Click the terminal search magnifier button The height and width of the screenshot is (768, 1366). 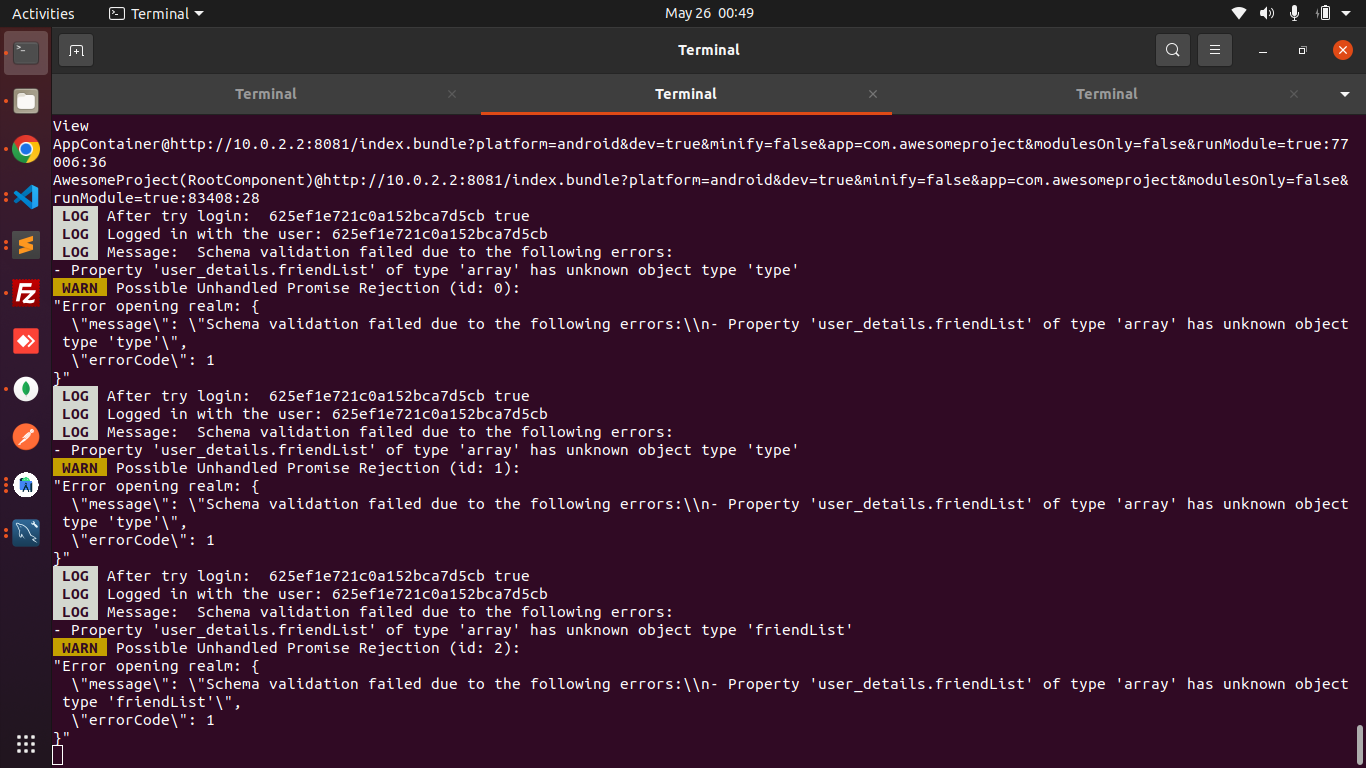tap(1172, 50)
